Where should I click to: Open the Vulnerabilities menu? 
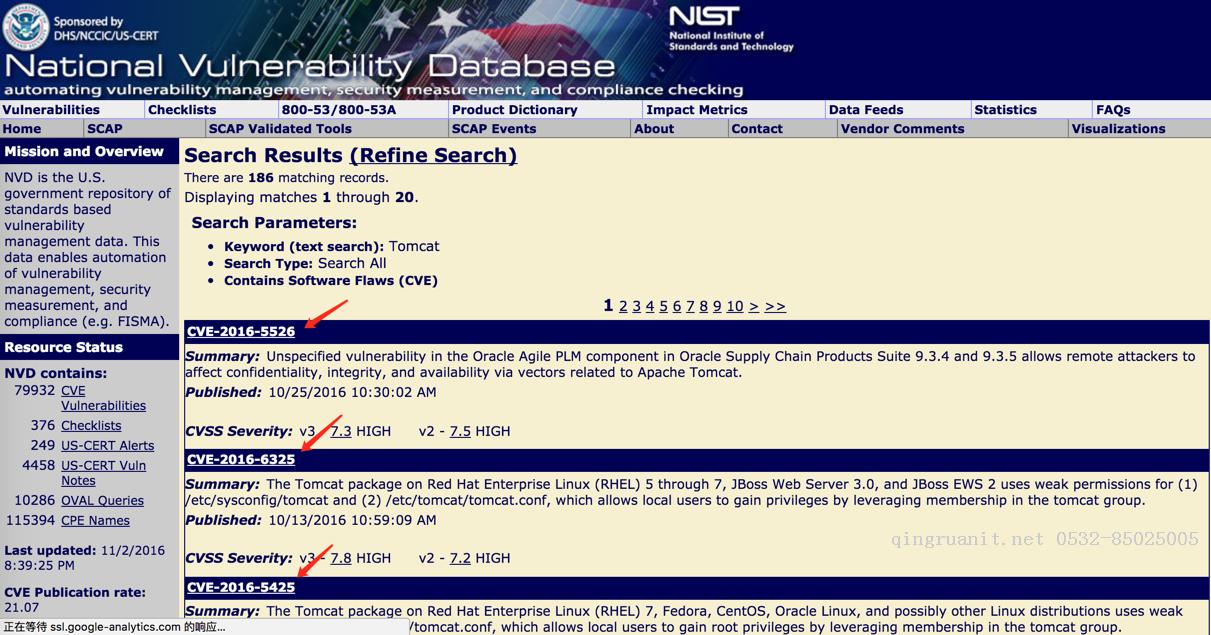click(x=51, y=110)
